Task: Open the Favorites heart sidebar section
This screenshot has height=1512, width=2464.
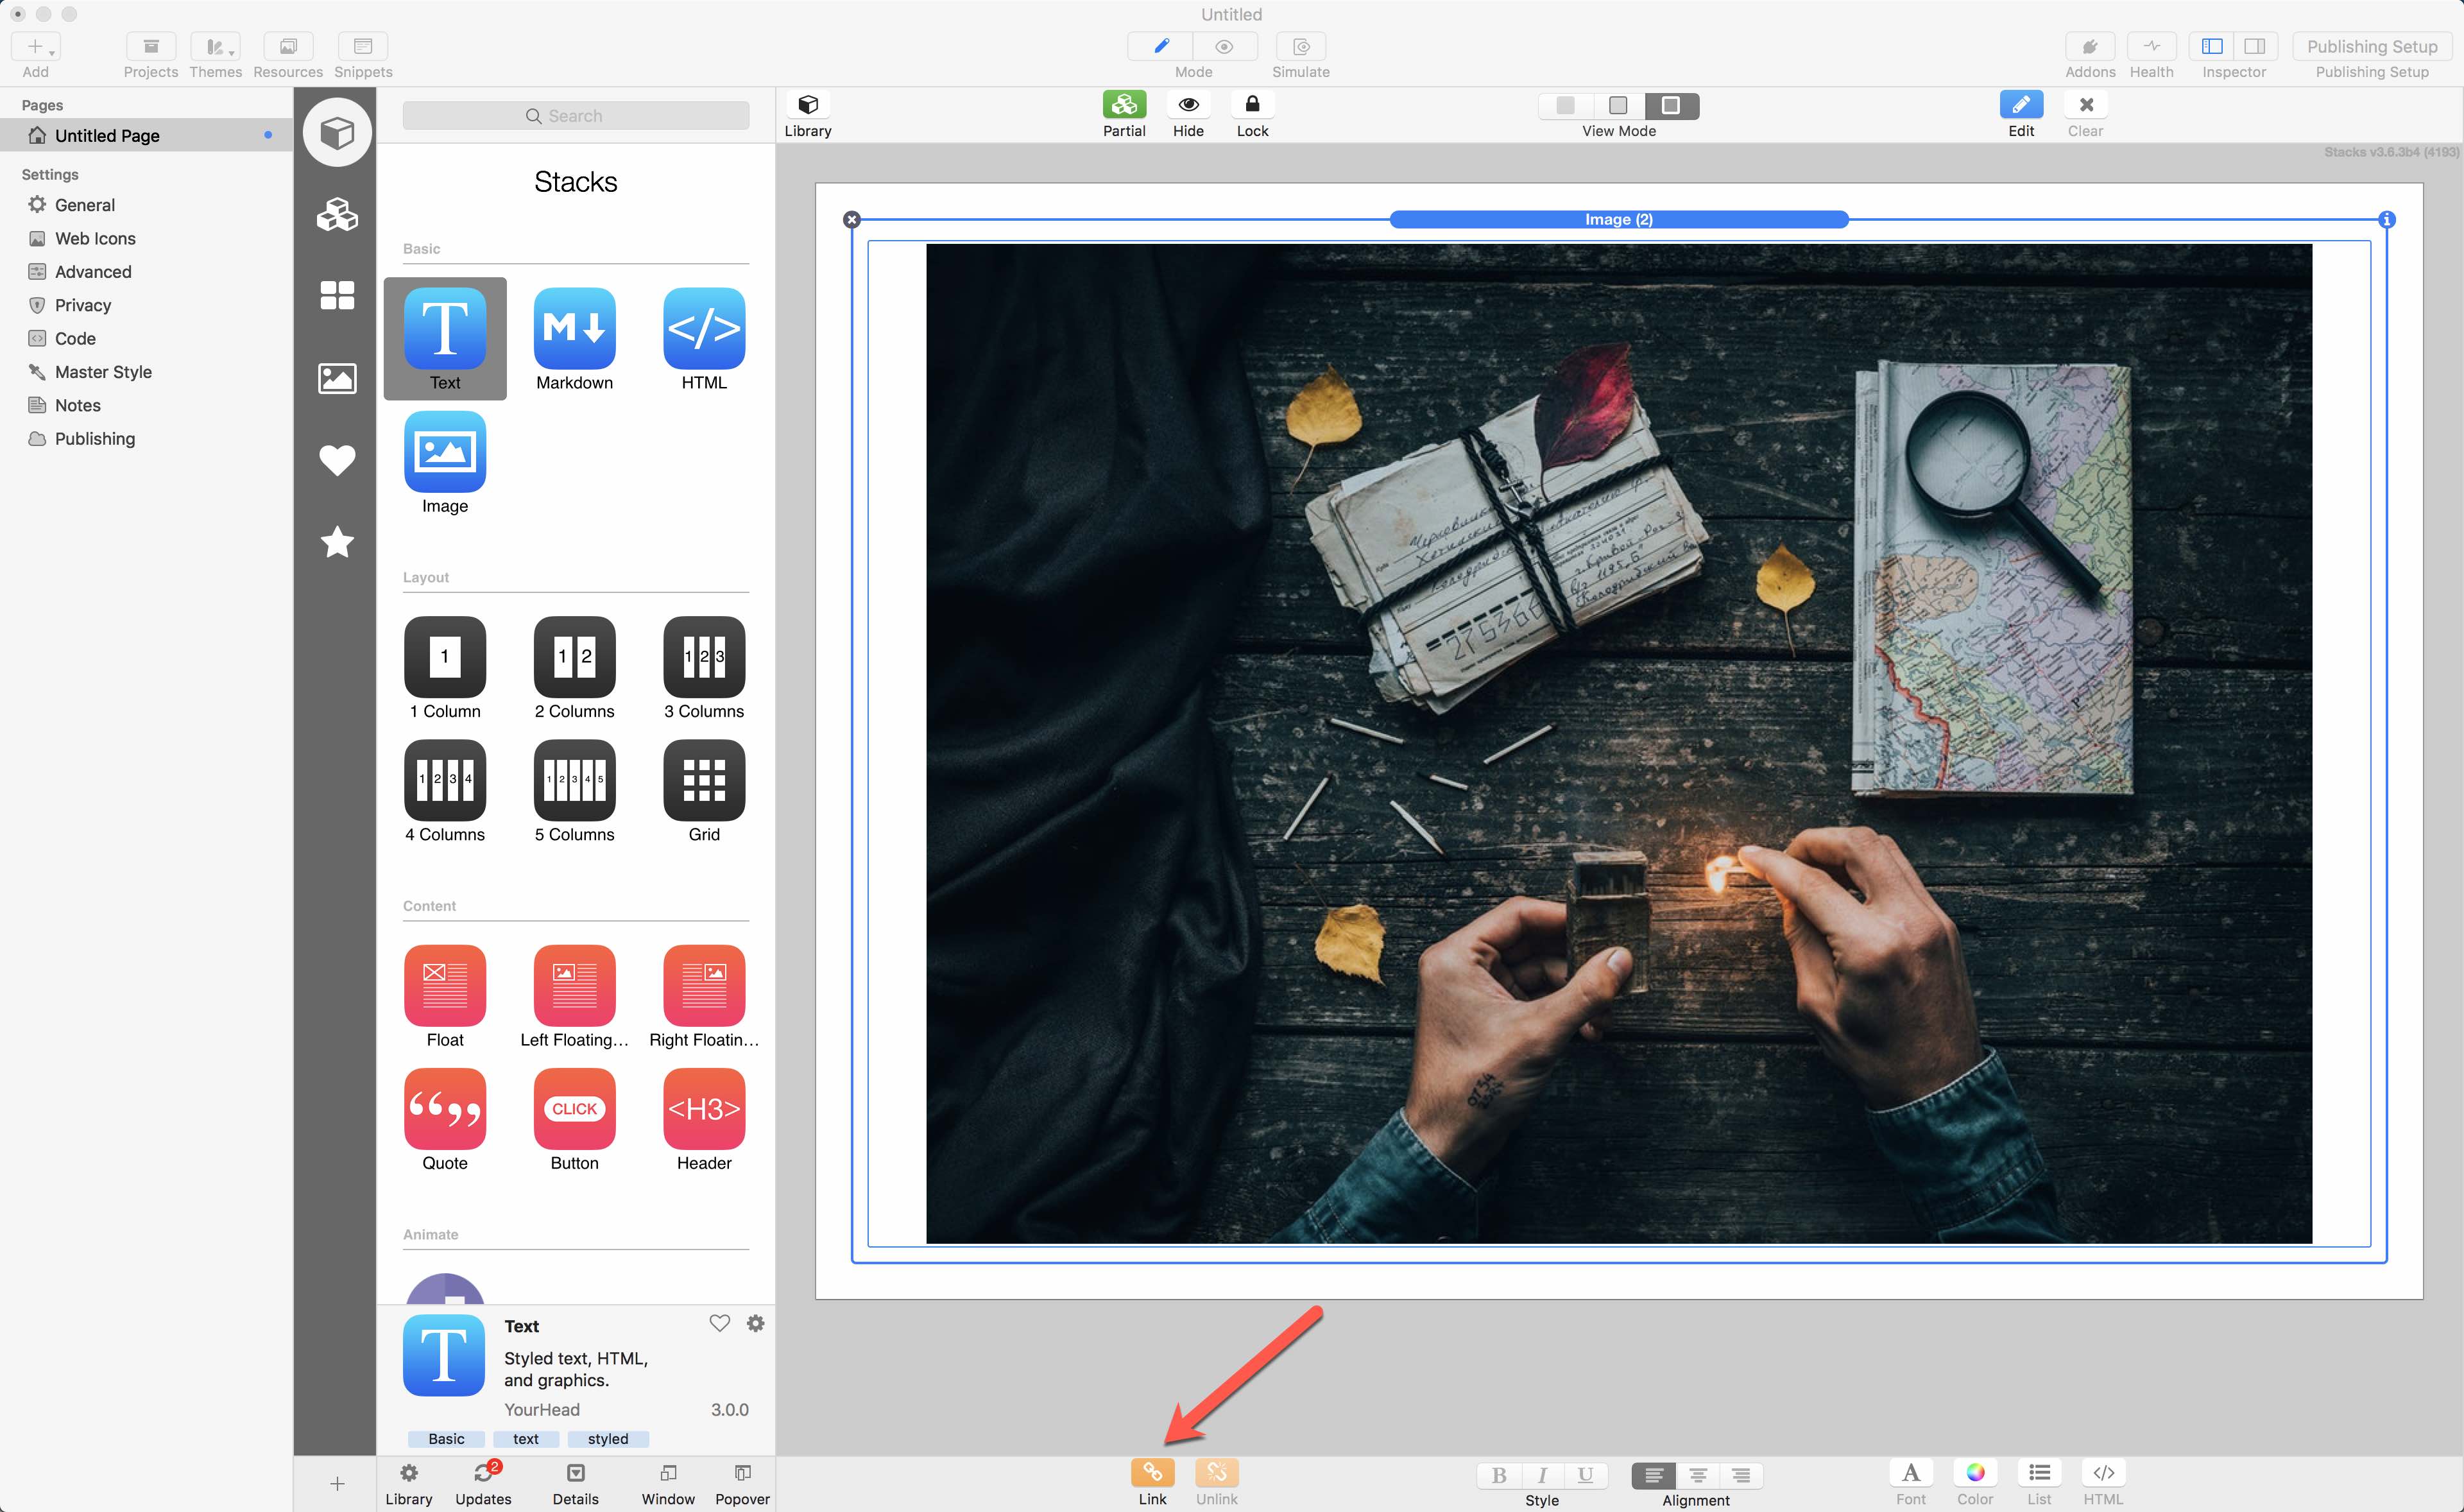Action: tap(337, 460)
